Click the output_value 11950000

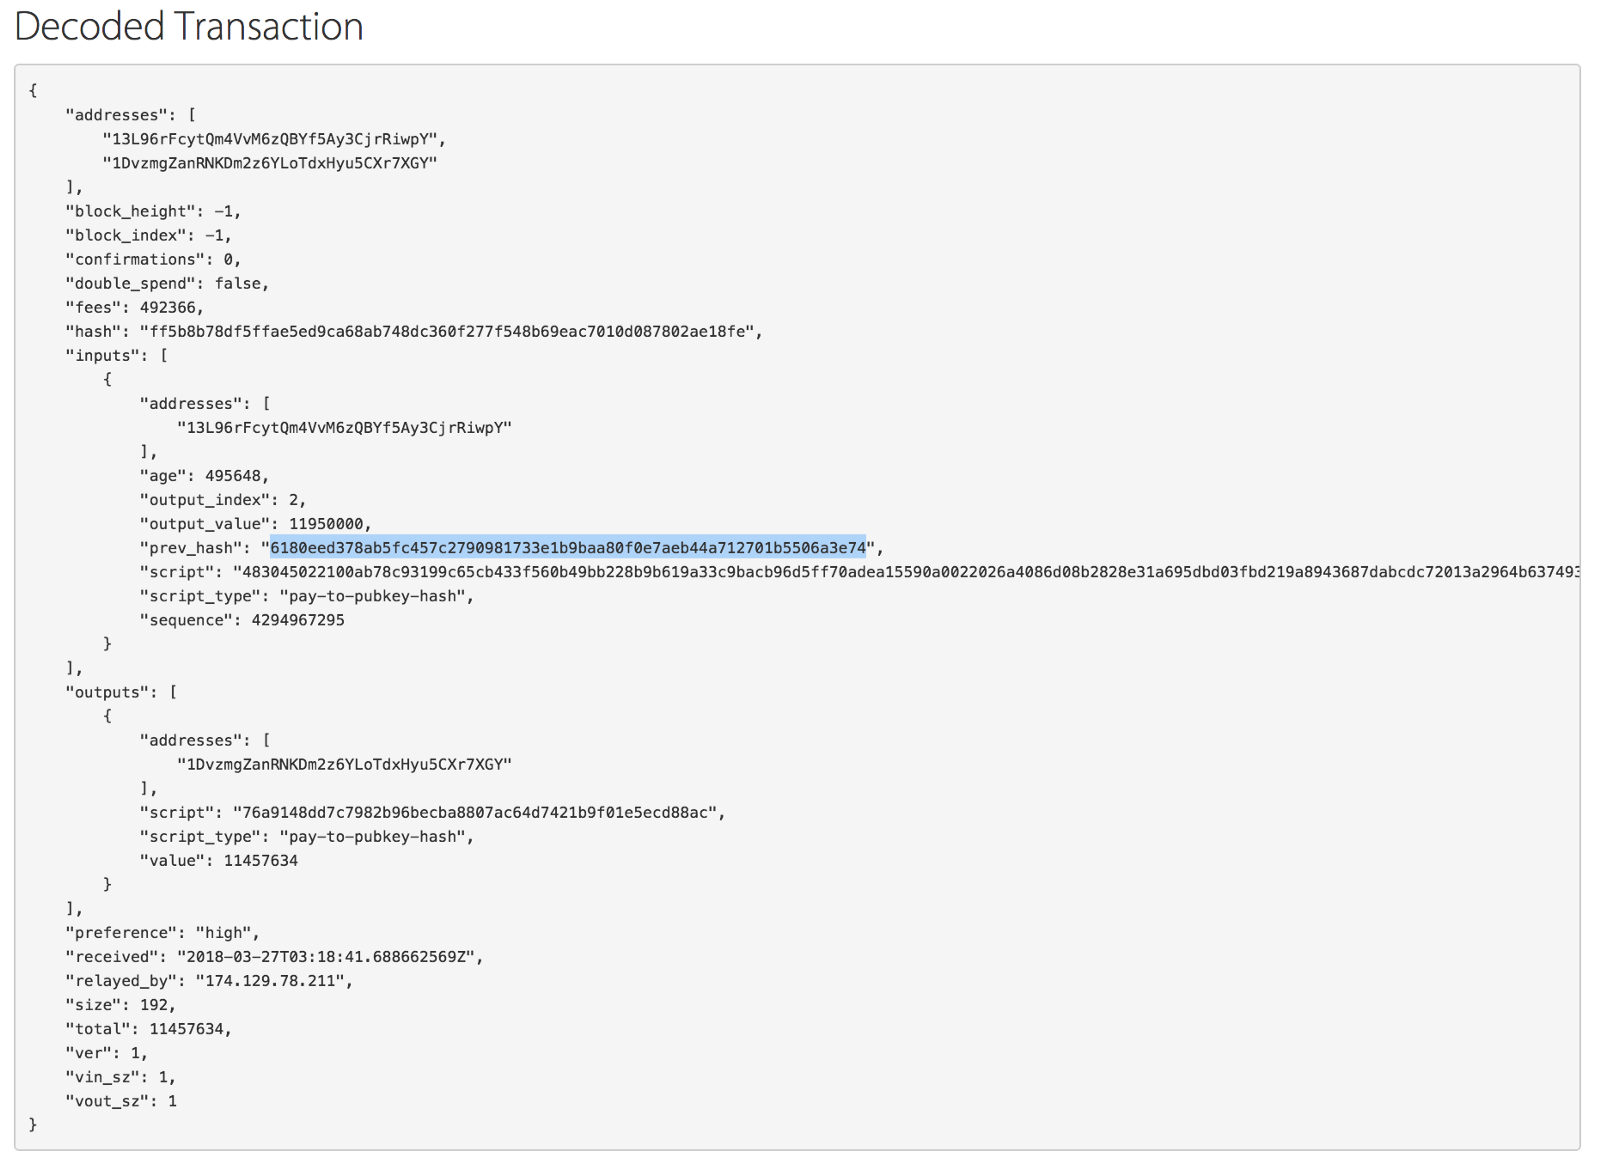click(327, 524)
